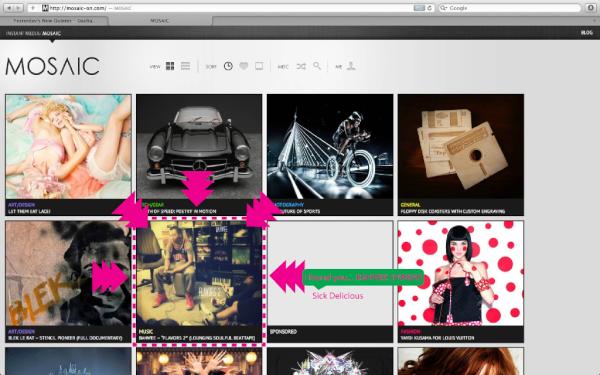The height and width of the screenshot is (375, 600).
Task: Click the Reader button in the address bar
Action: click(x=419, y=8)
